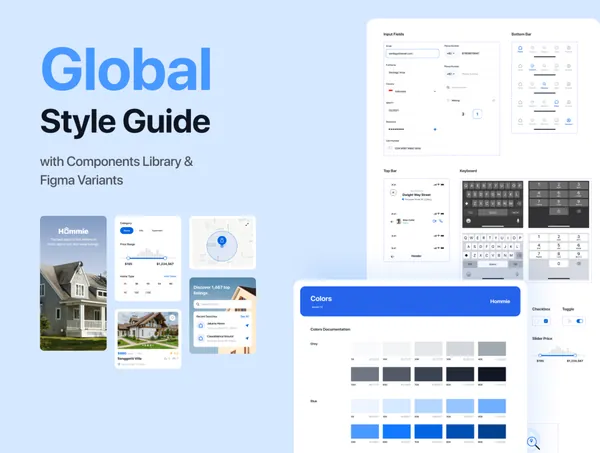Viewport: 600px width, 453px height.
Task: Click the heart icon on the Senggarhi Villa photo
Action: pyautogui.click(x=172, y=318)
